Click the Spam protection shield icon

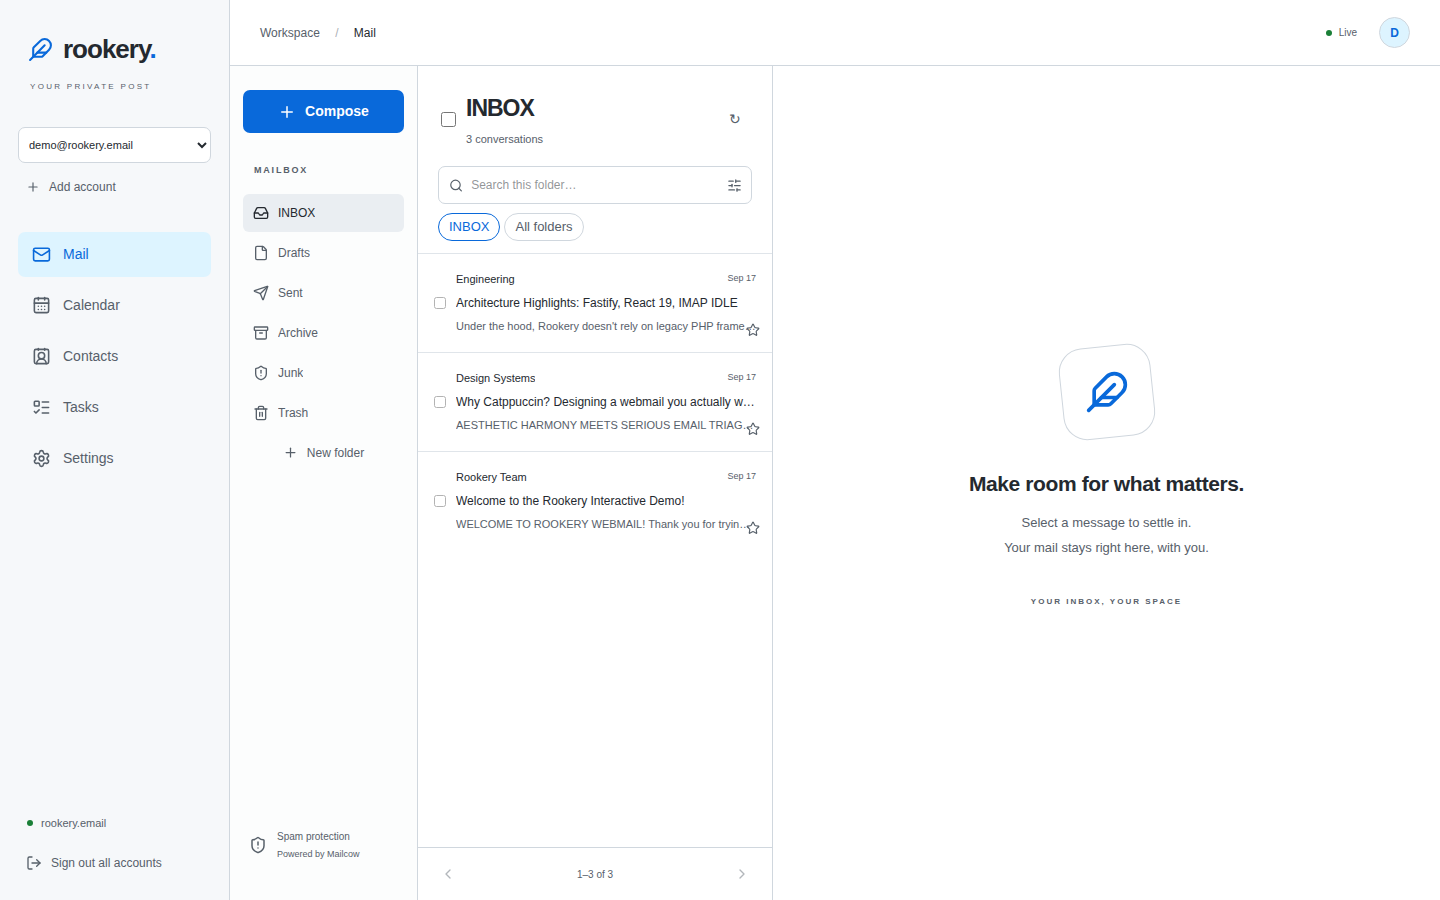click(258, 845)
